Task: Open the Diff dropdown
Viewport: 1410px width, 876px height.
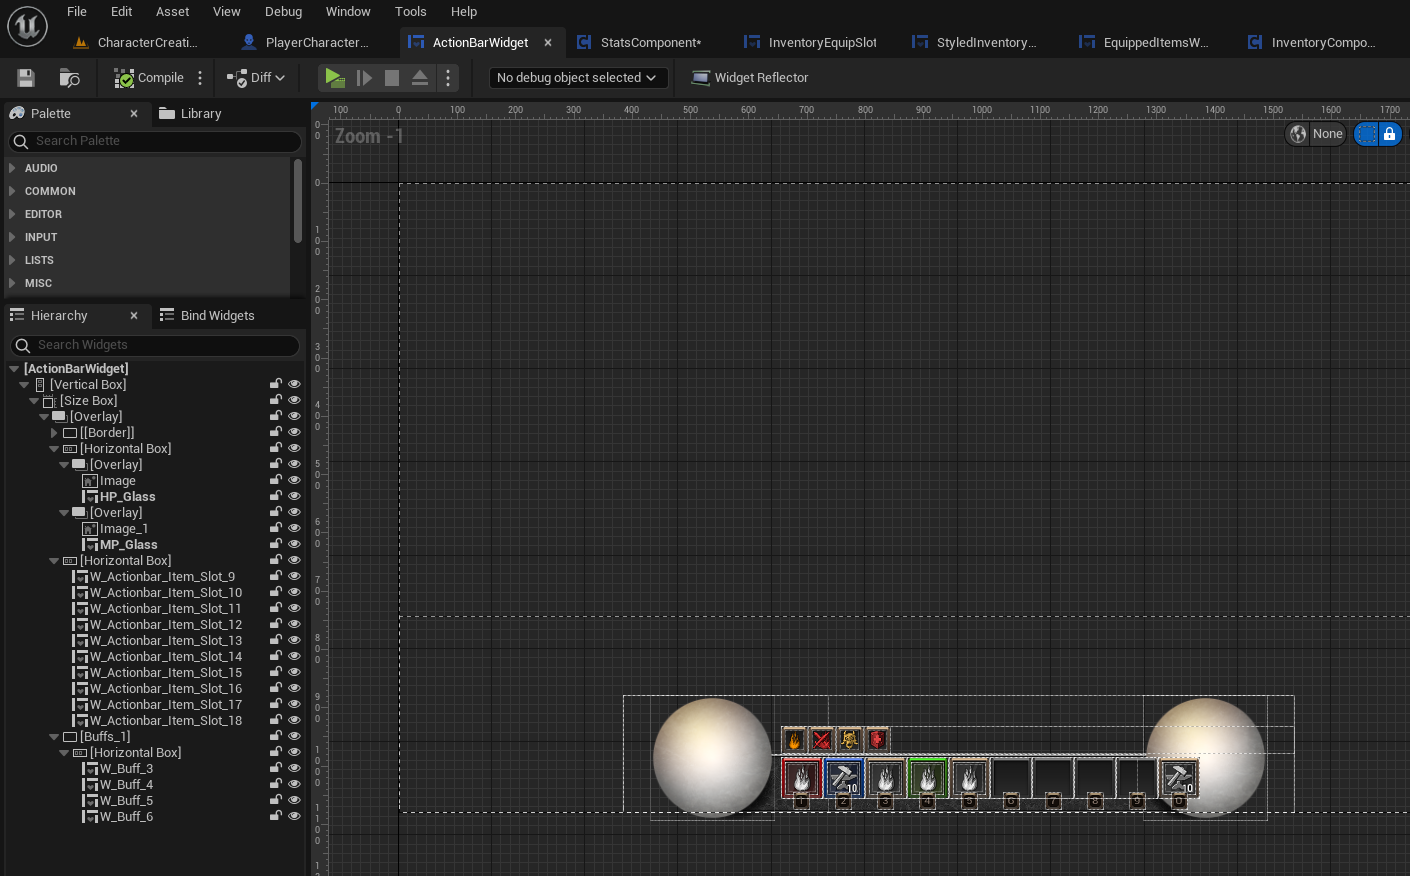Action: point(257,78)
